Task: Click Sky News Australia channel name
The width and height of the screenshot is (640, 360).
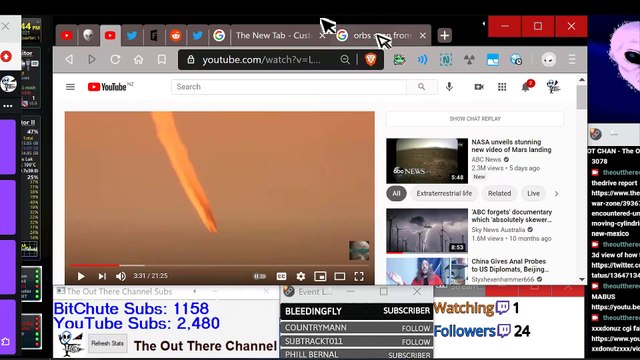Action: click(x=498, y=230)
